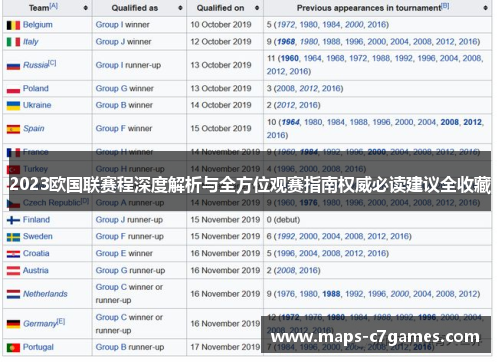
Task: Click the Netherlands flag icon
Action: (x=13, y=294)
